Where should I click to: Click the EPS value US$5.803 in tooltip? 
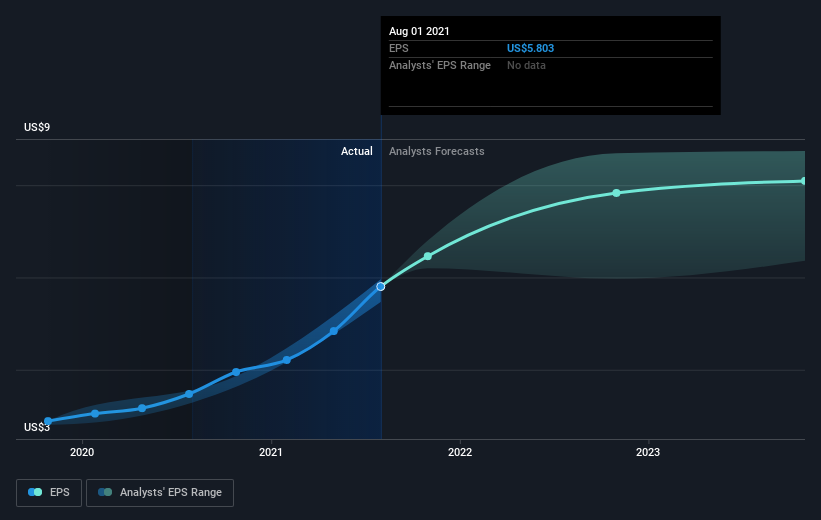[x=530, y=48]
